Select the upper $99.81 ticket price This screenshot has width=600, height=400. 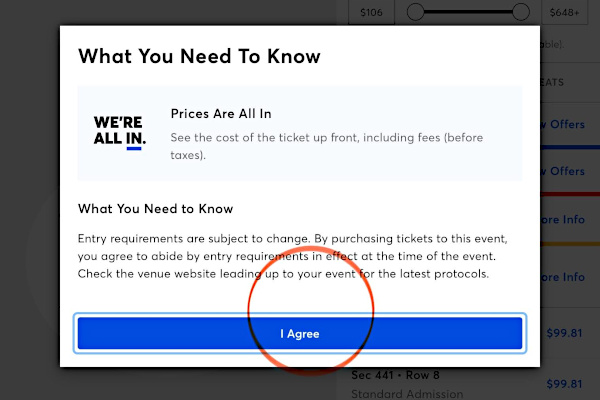point(564,333)
